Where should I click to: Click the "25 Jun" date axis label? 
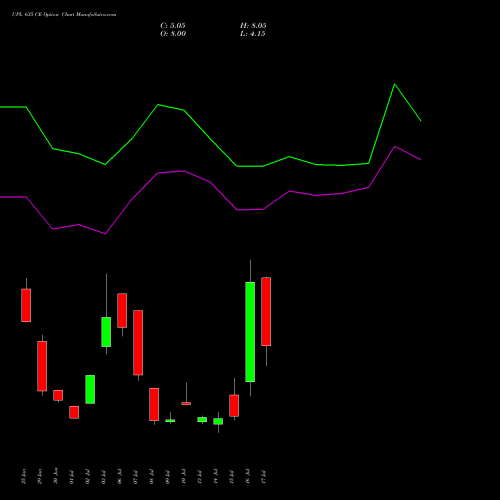point(24,477)
